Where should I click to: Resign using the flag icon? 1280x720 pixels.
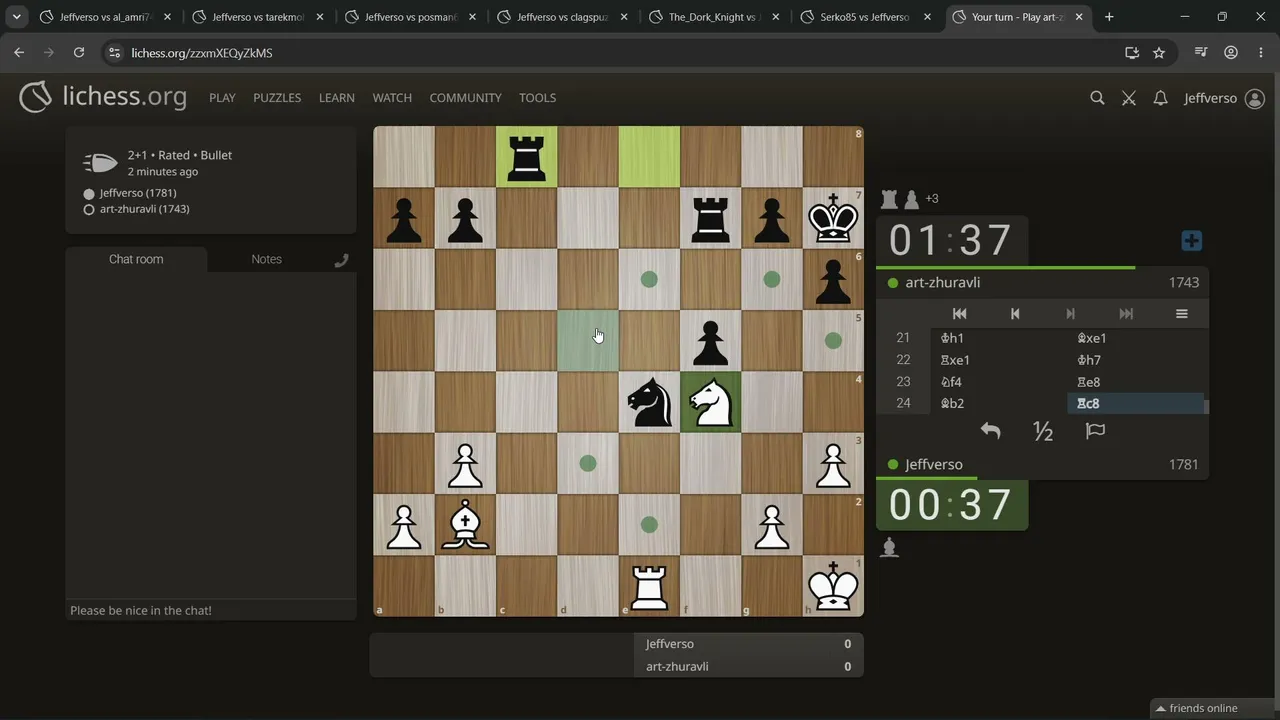click(1095, 431)
